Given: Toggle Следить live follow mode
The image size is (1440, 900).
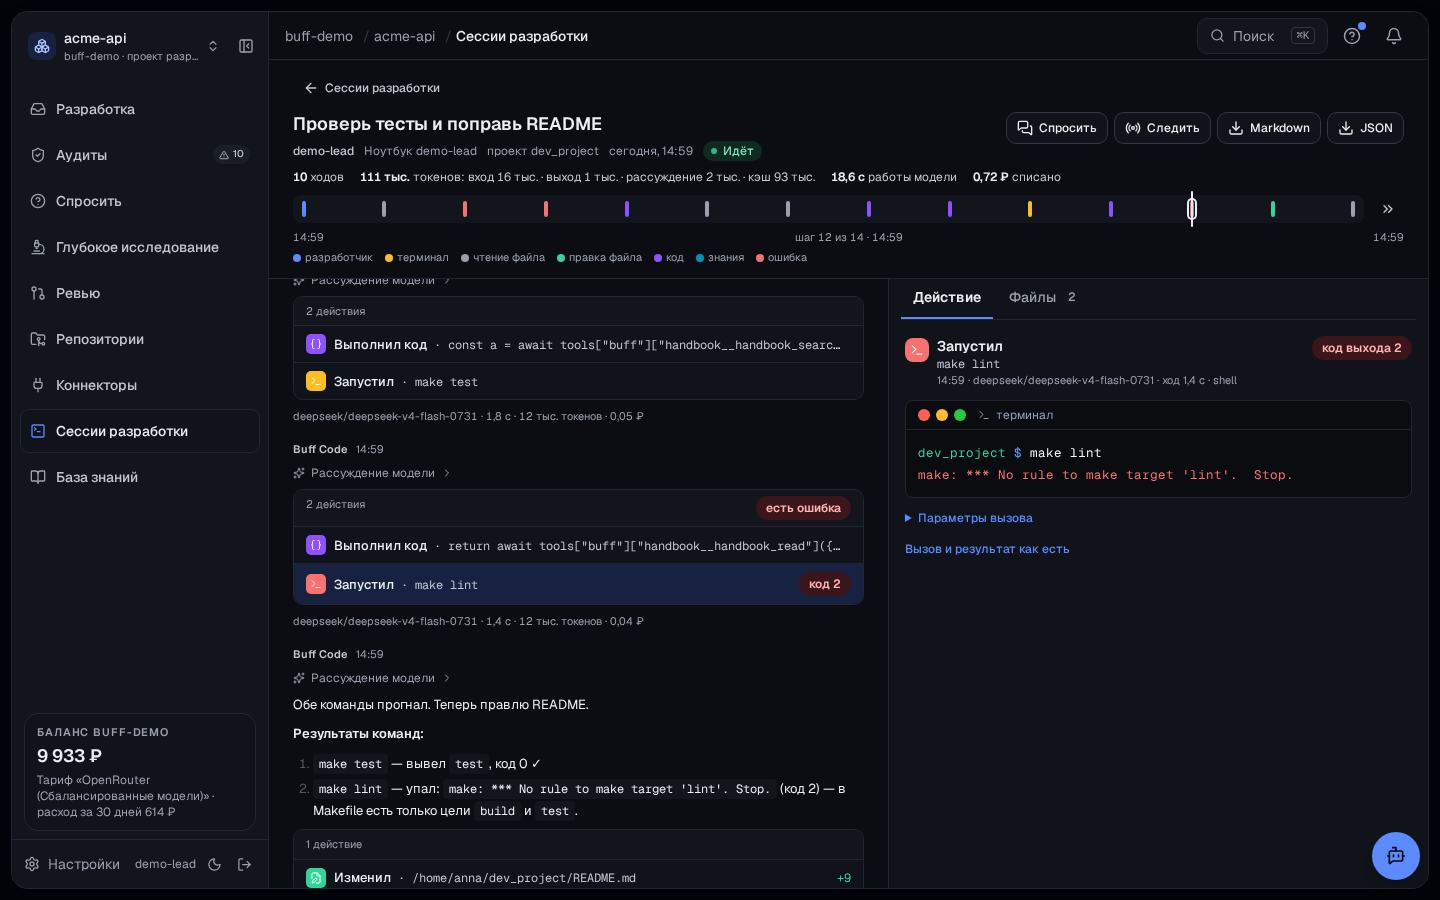Looking at the screenshot, I should click(1162, 128).
